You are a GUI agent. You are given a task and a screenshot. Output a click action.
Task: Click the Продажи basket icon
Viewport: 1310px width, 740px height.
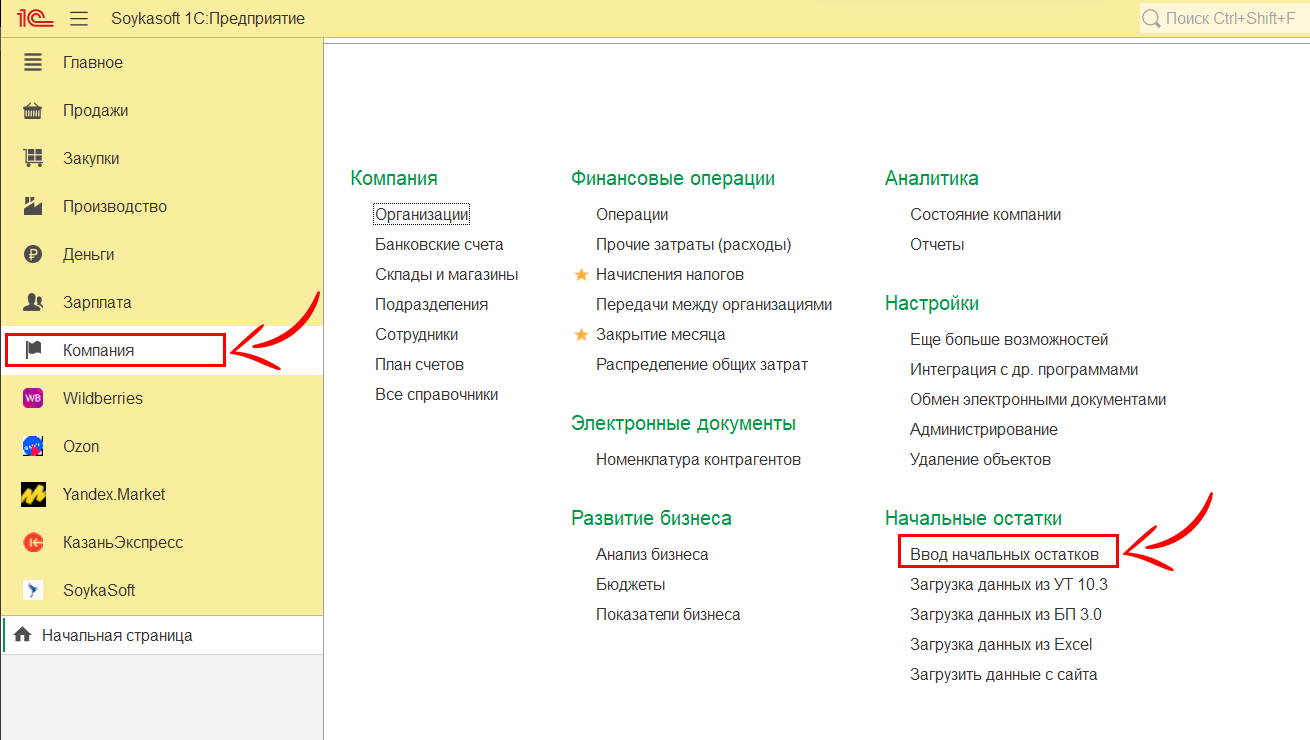pyautogui.click(x=33, y=110)
